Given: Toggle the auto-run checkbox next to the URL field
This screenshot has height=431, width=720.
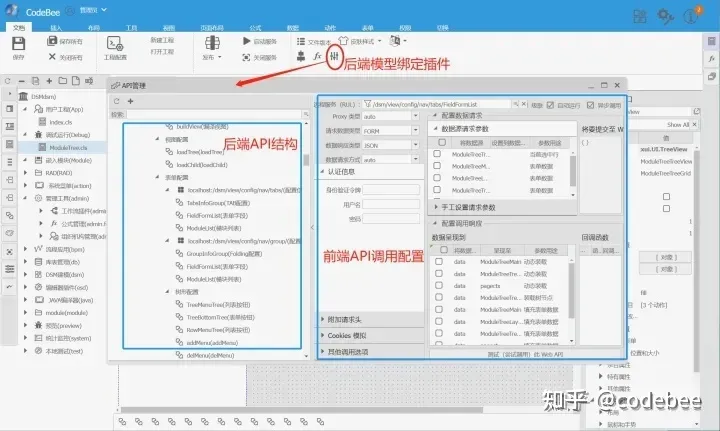Looking at the screenshot, I should pos(550,105).
